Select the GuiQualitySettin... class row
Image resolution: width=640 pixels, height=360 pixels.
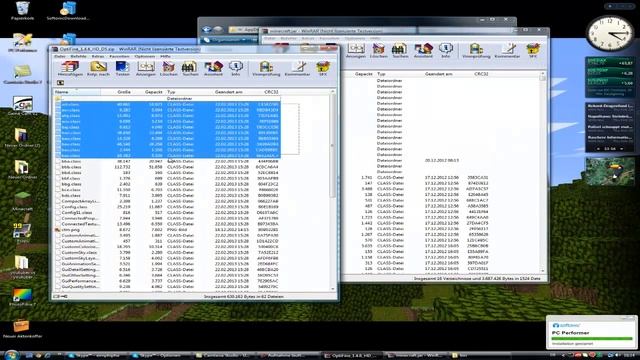167,287
